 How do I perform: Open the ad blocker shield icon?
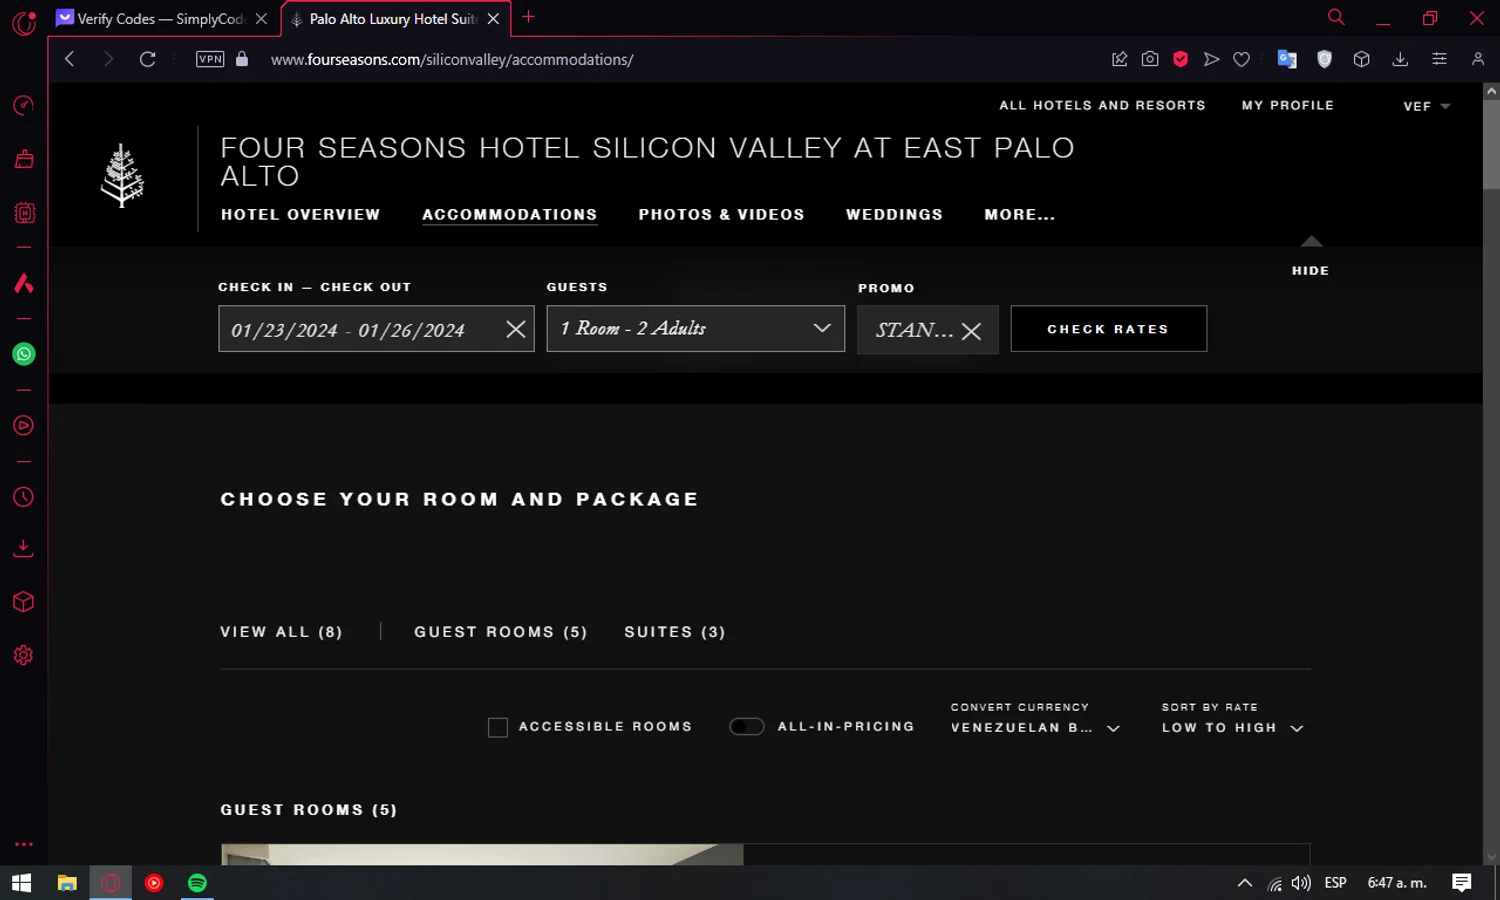(x=1180, y=59)
